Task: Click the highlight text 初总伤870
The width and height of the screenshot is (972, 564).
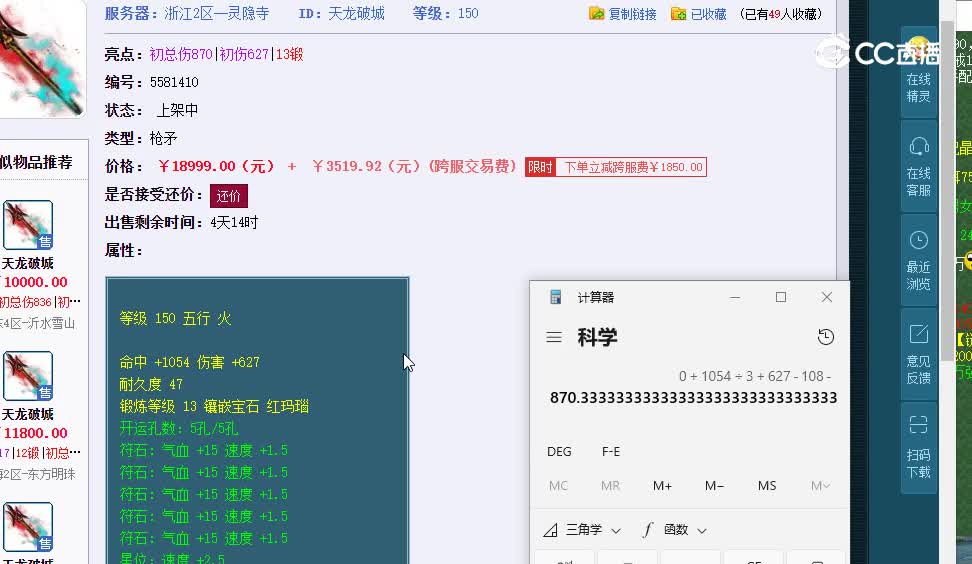Action: [181, 55]
